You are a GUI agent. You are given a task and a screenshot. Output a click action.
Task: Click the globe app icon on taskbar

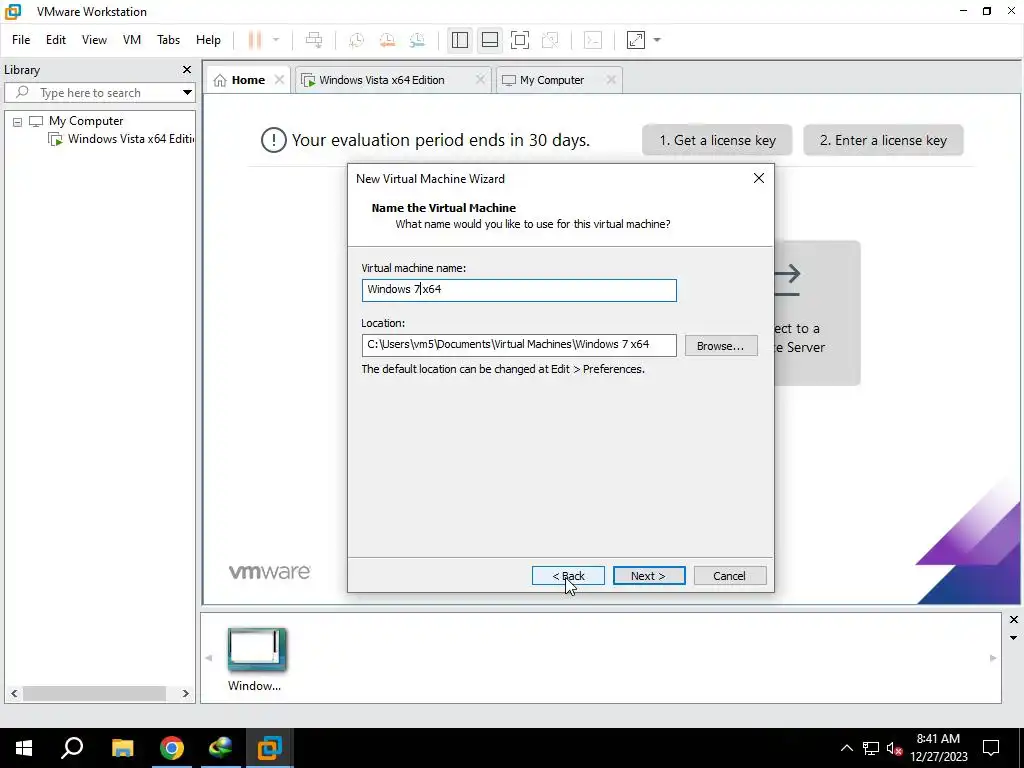point(221,748)
